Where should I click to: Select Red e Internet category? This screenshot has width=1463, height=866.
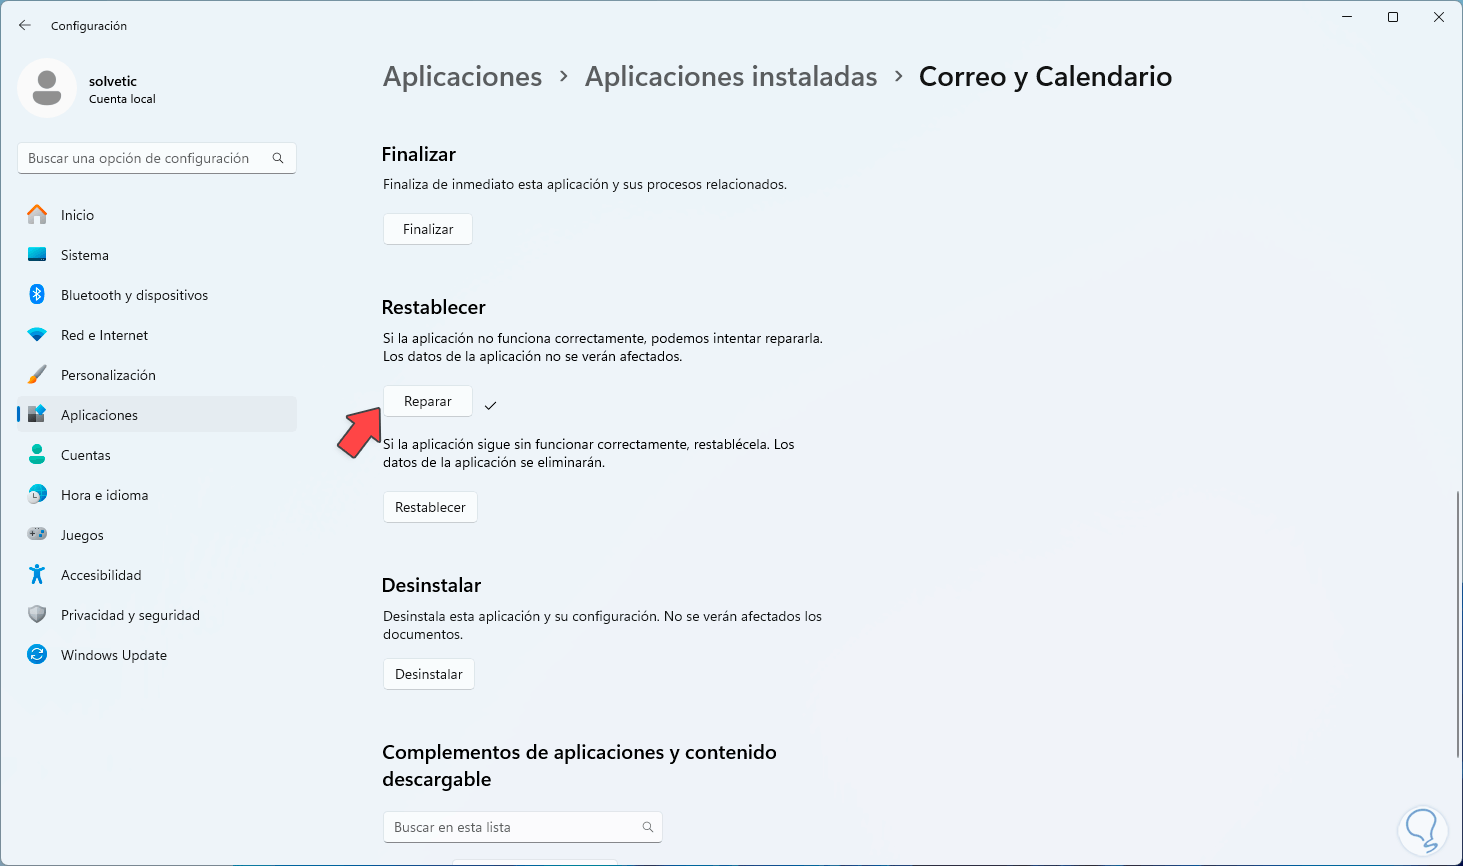157,335
